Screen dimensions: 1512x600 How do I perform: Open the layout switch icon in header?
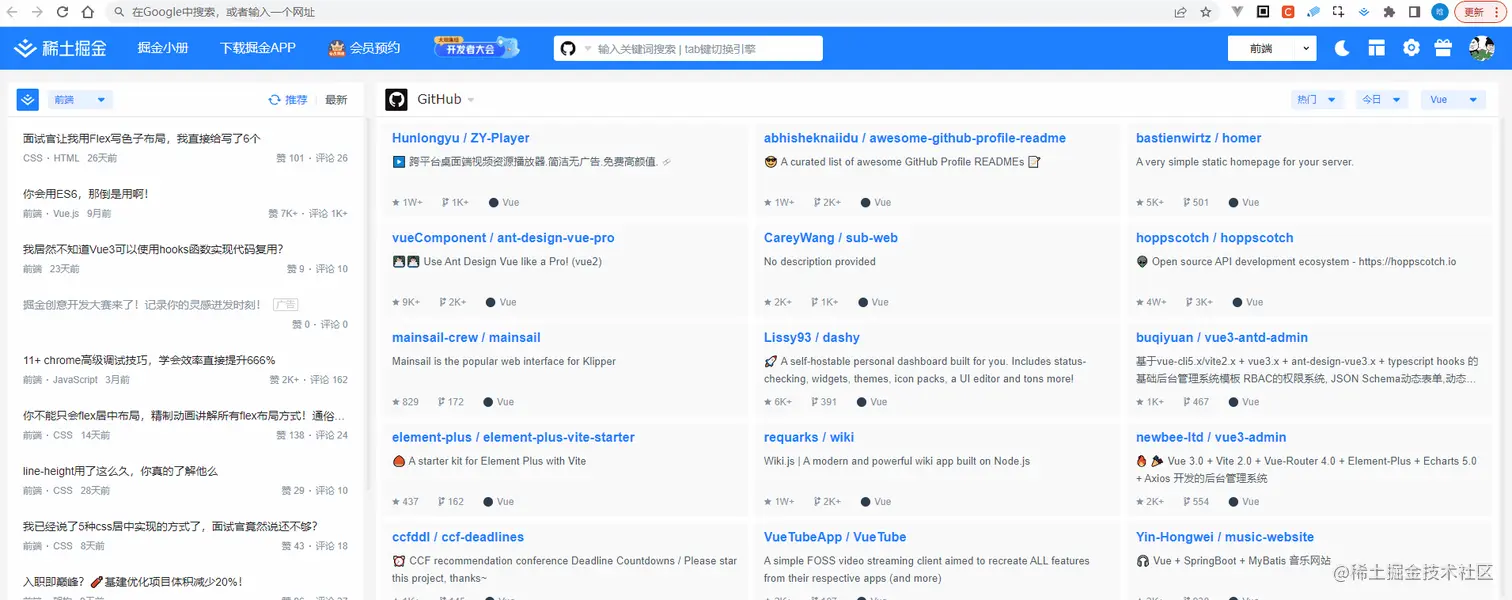(1377, 48)
